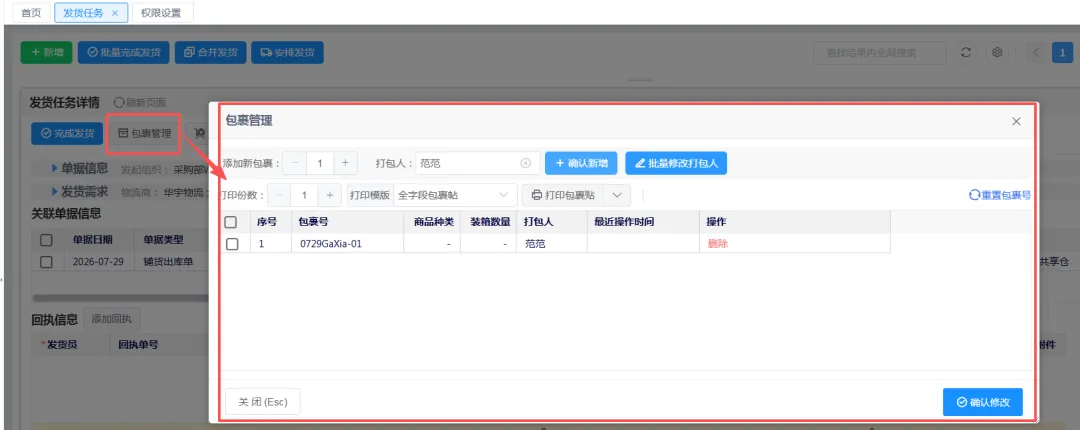Image resolution: width=1080 pixels, height=430 pixels.
Task: Toggle header checkbox in 关联单据信息 table
Action: 46,240
